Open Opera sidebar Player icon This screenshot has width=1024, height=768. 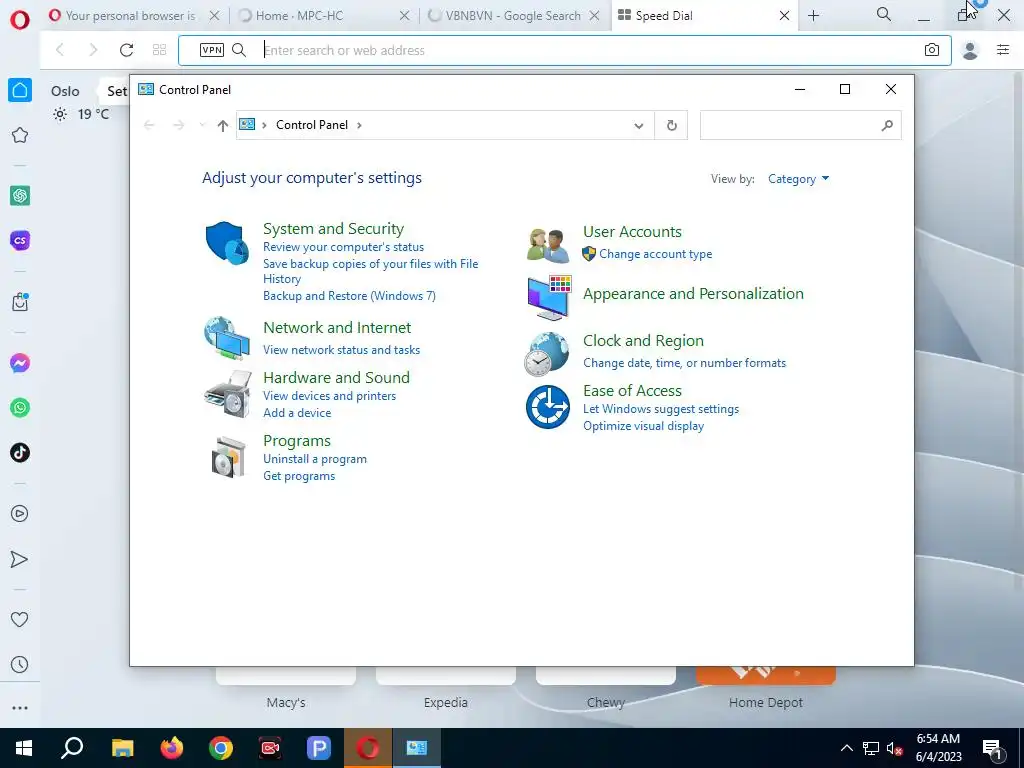[20, 514]
